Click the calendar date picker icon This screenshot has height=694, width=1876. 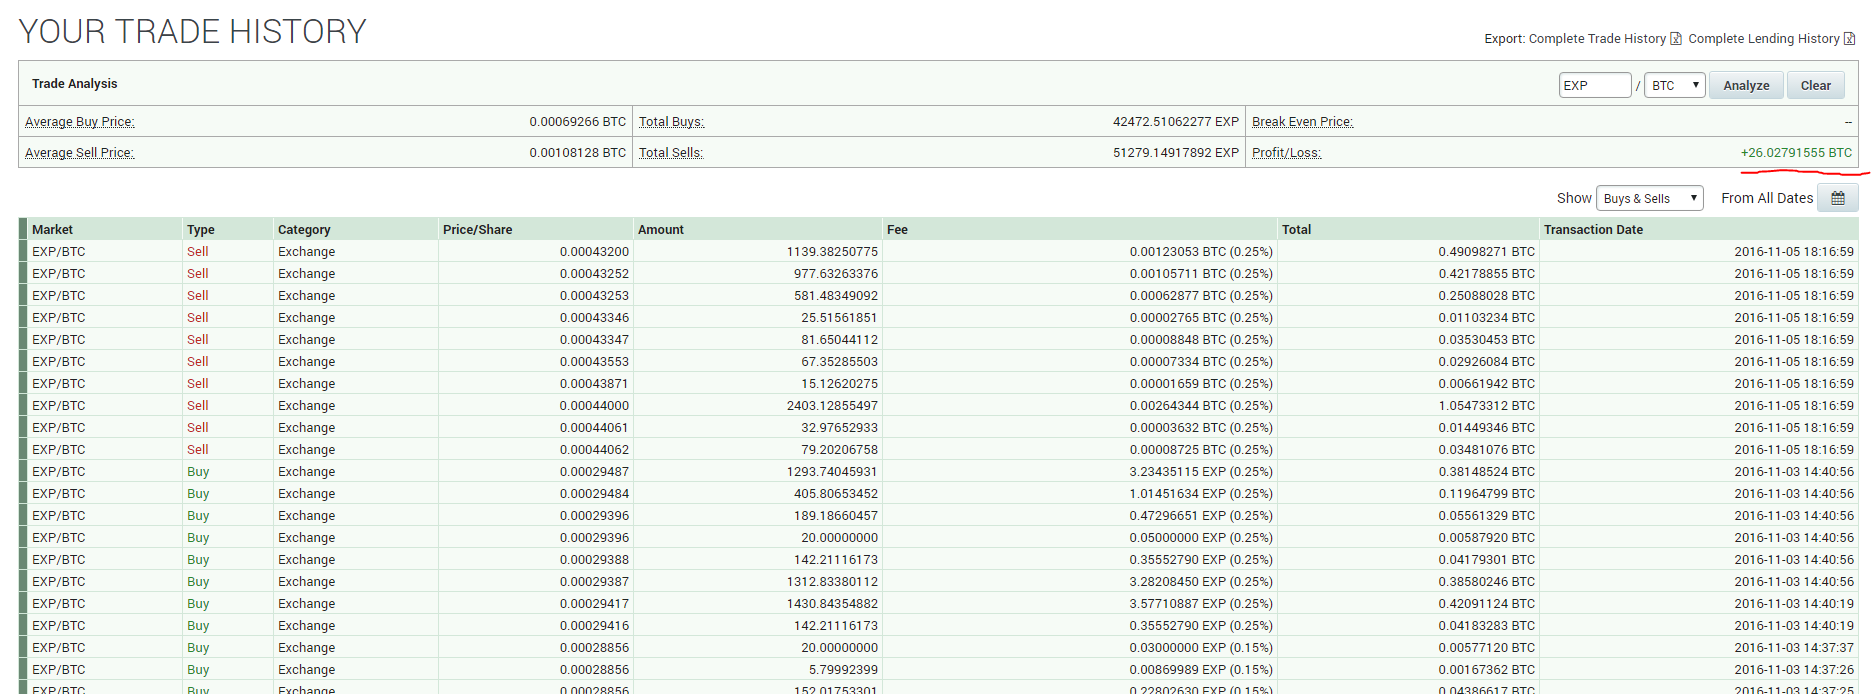coord(1838,198)
